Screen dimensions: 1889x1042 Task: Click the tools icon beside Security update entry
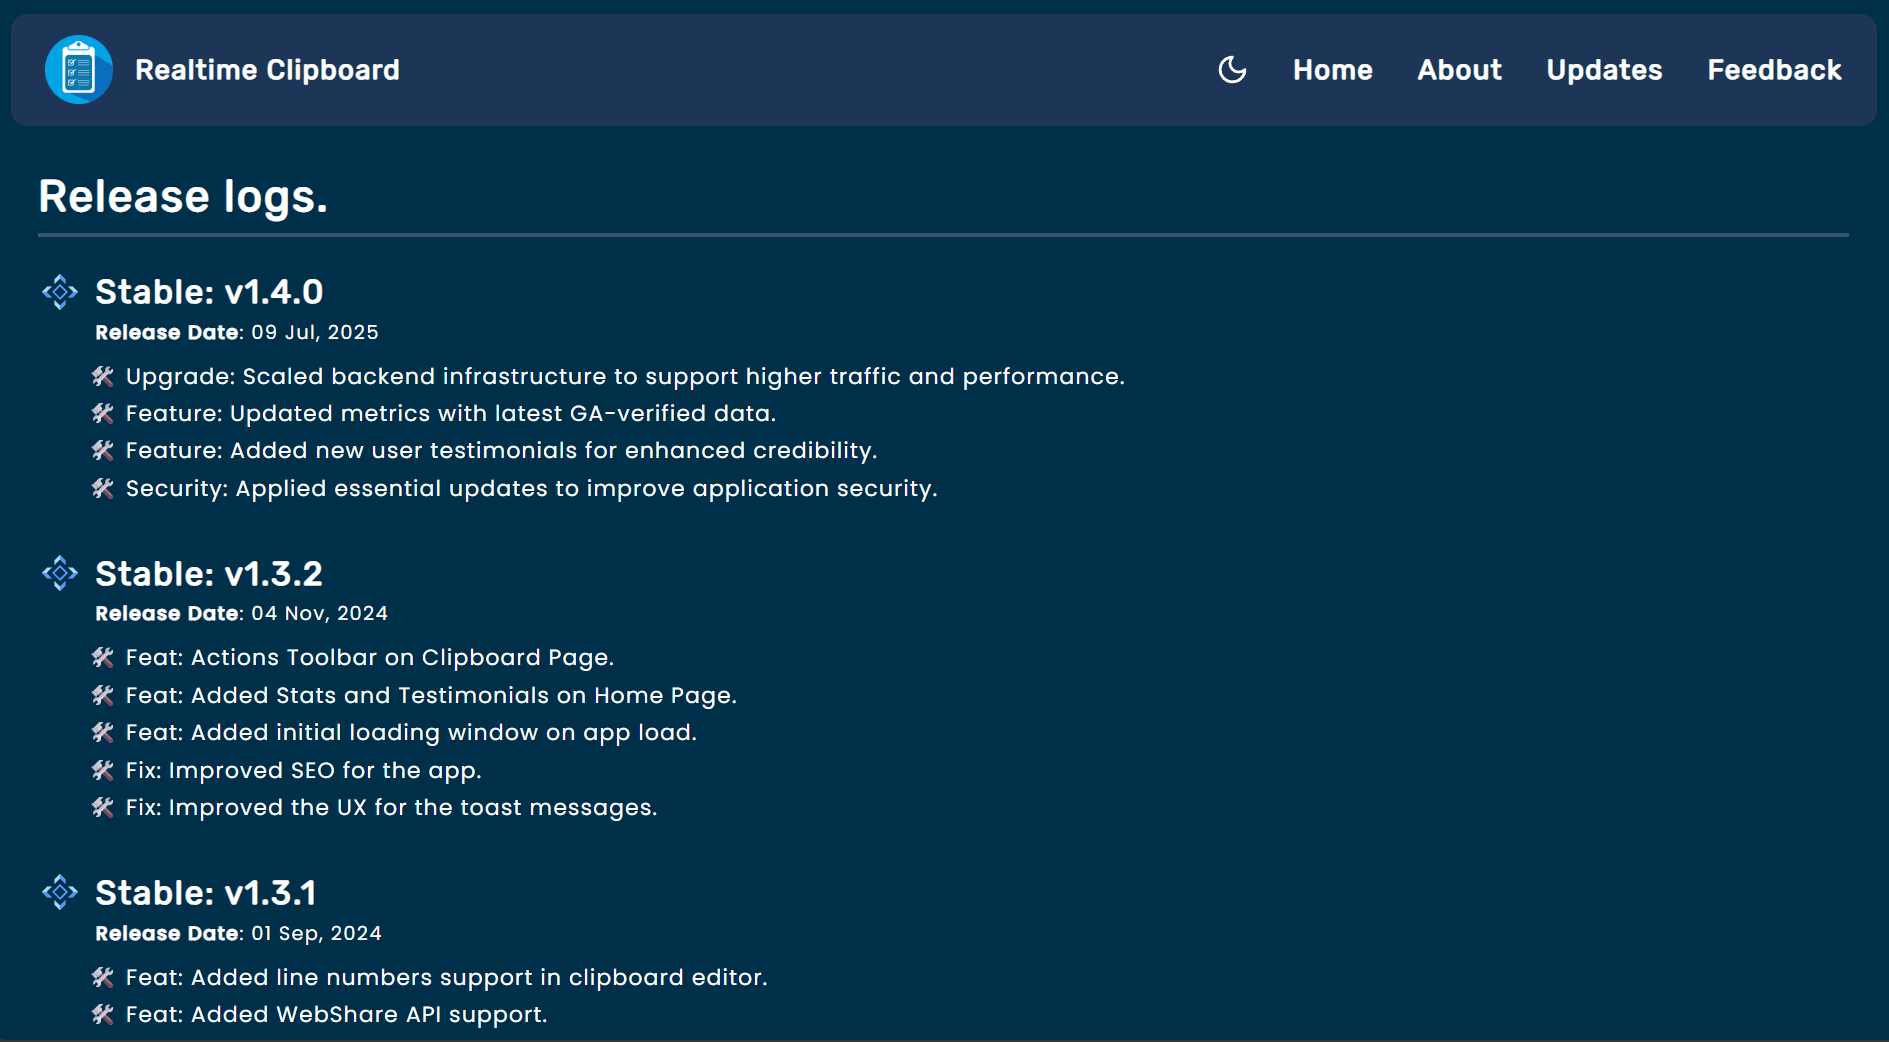[x=103, y=488]
